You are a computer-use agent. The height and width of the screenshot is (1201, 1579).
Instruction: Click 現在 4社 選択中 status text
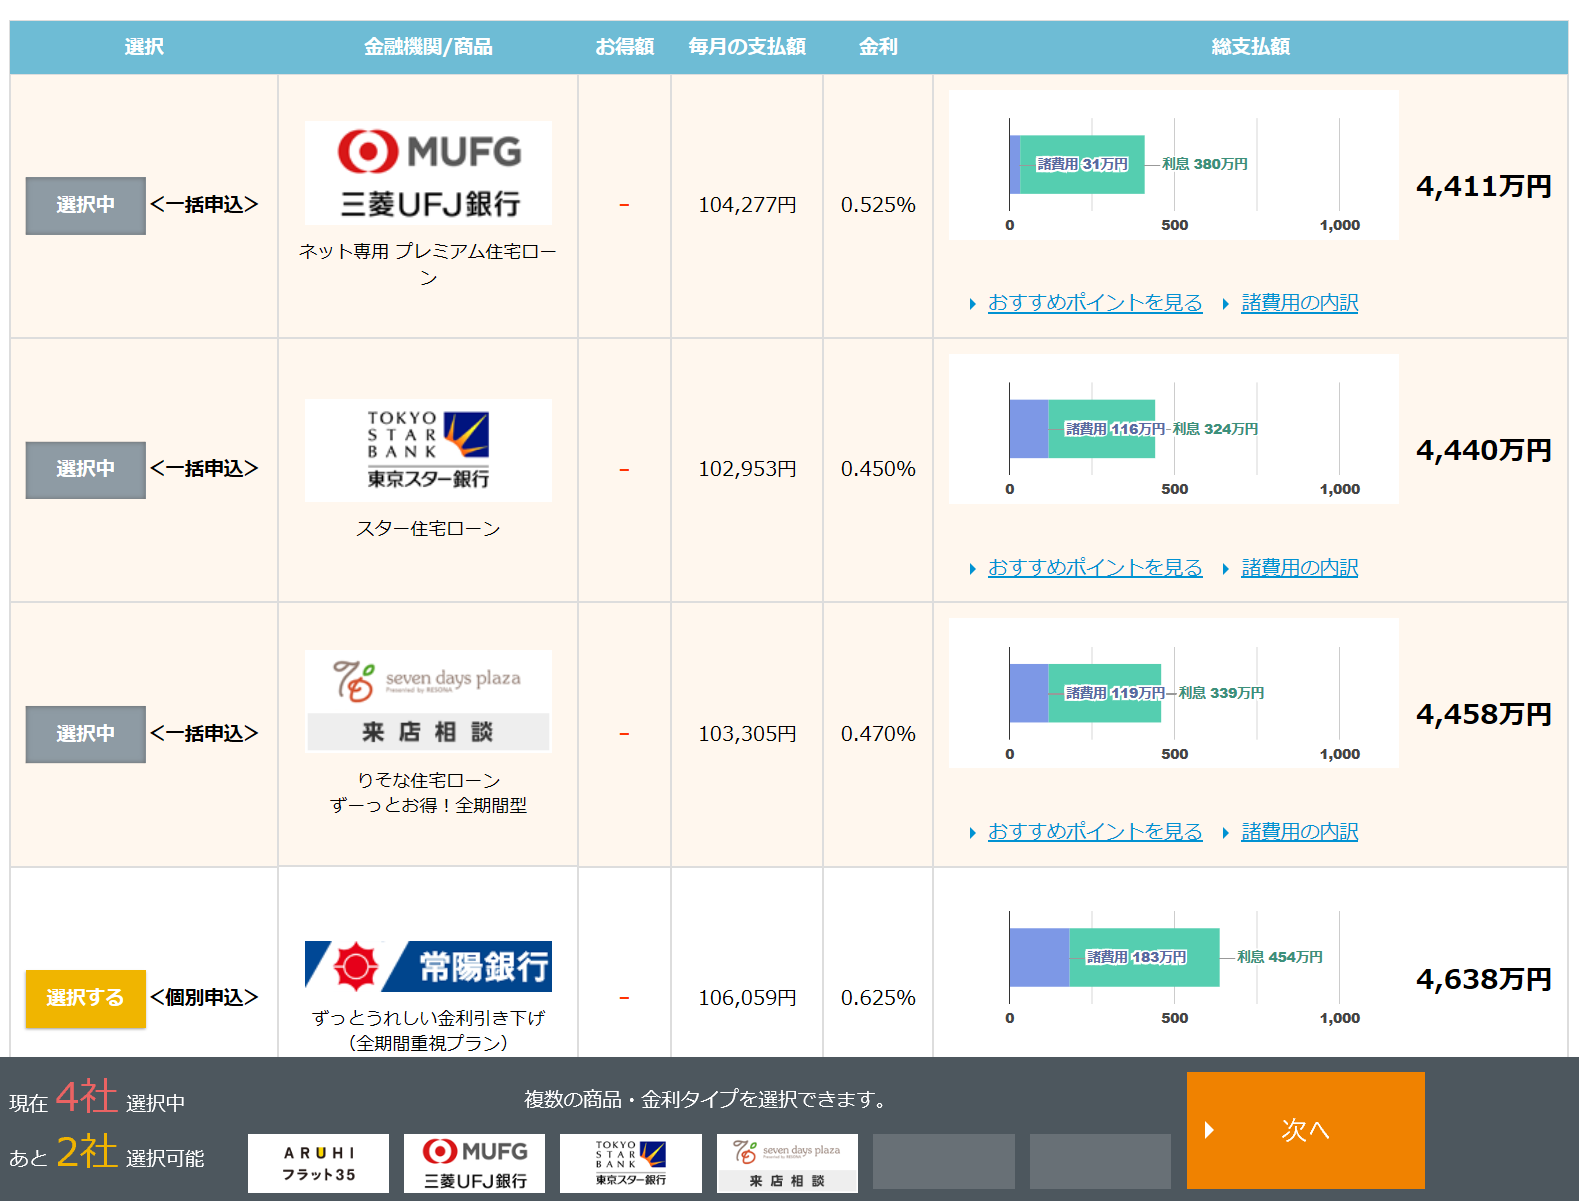pos(97,1097)
